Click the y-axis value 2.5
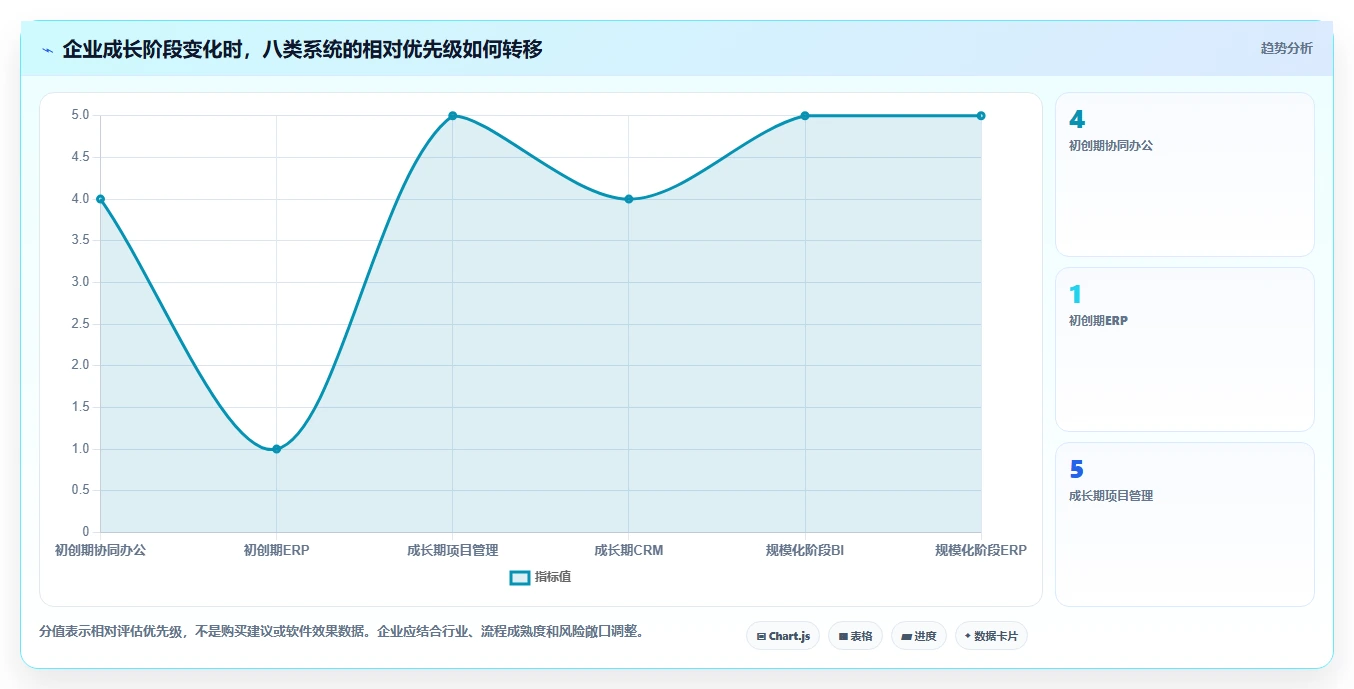1354x689 pixels. pyautogui.click(x=80, y=324)
